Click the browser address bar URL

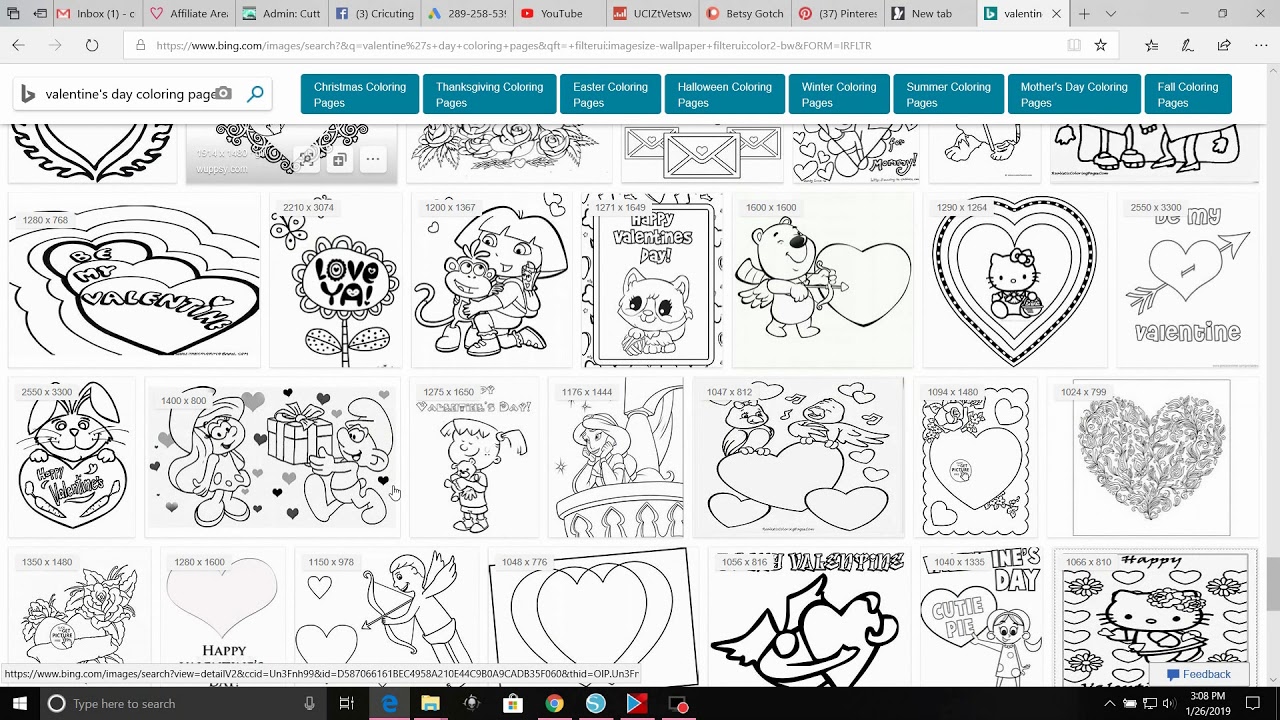point(514,45)
